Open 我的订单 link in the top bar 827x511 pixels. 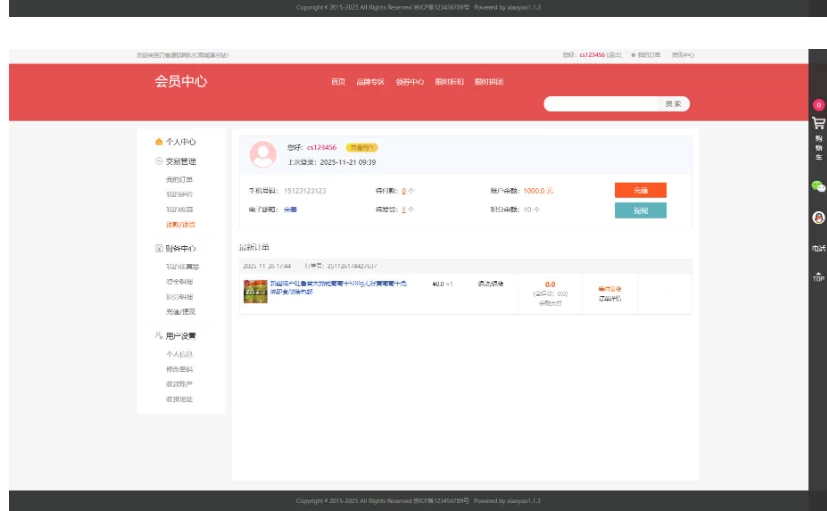(x=649, y=55)
